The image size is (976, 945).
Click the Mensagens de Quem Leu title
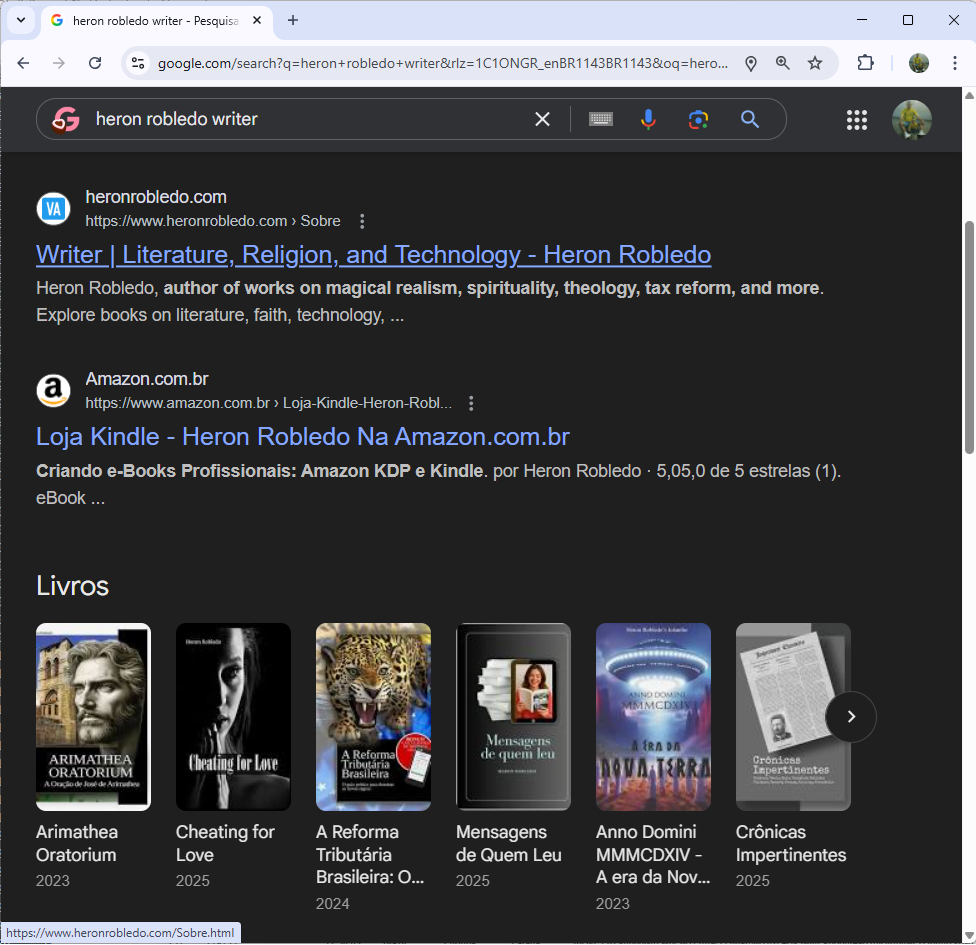click(x=509, y=844)
